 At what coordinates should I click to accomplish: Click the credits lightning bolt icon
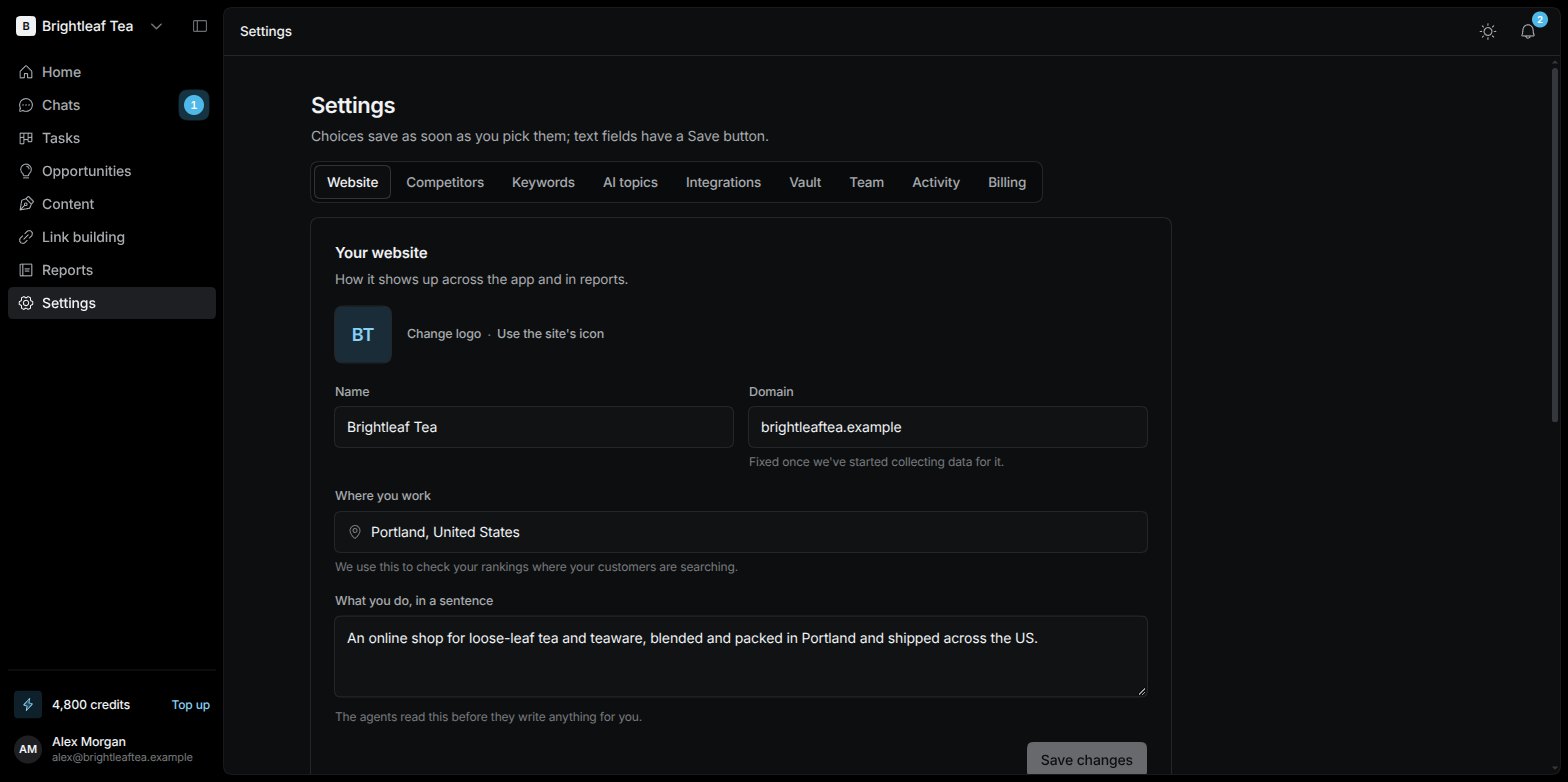pos(28,704)
